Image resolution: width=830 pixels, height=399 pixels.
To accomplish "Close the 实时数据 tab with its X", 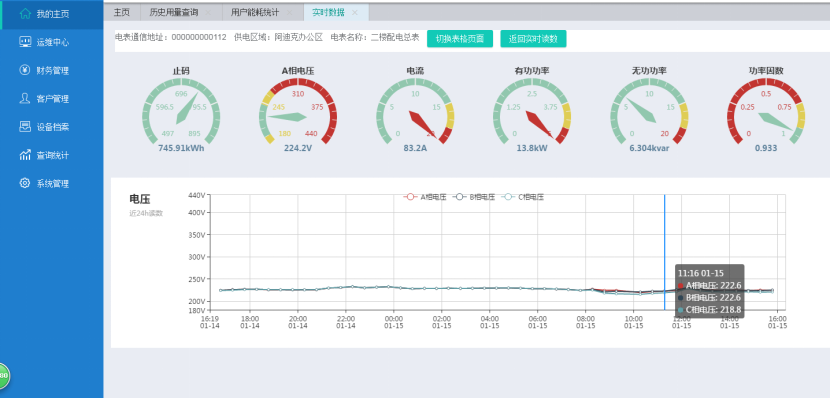I will click(x=355, y=13).
